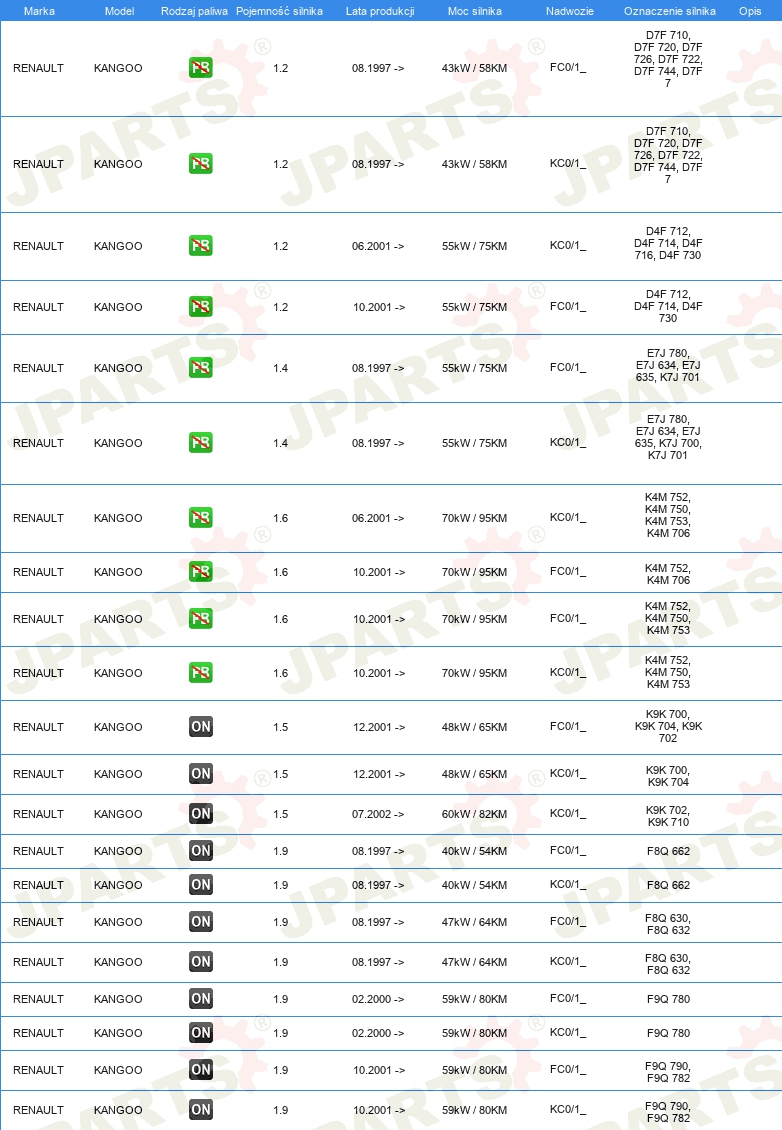Click ON diesel icon in 02.2000 FC0/1_ row
The height and width of the screenshot is (1130, 782).
[x=200, y=999]
